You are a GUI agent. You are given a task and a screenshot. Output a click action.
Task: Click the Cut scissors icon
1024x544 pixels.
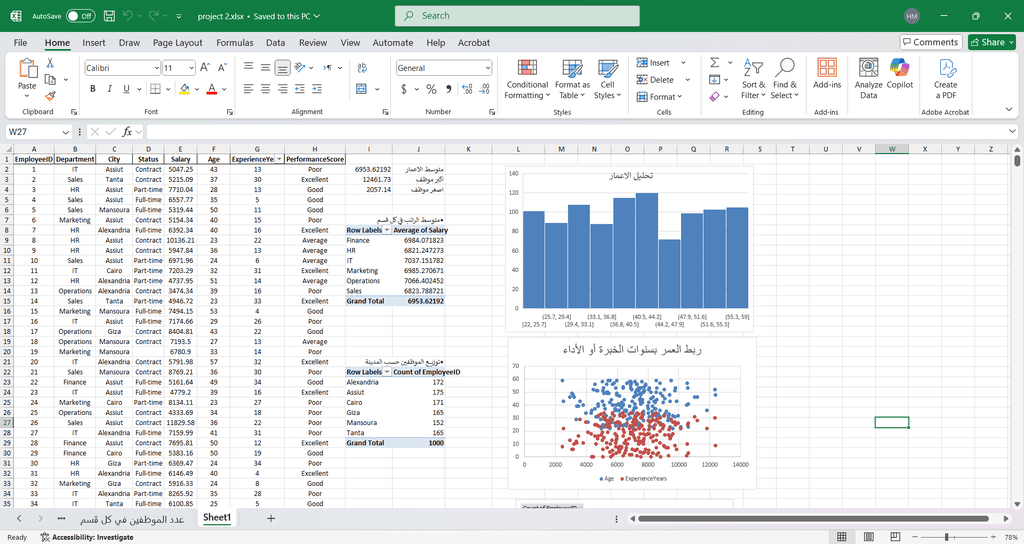coord(49,62)
